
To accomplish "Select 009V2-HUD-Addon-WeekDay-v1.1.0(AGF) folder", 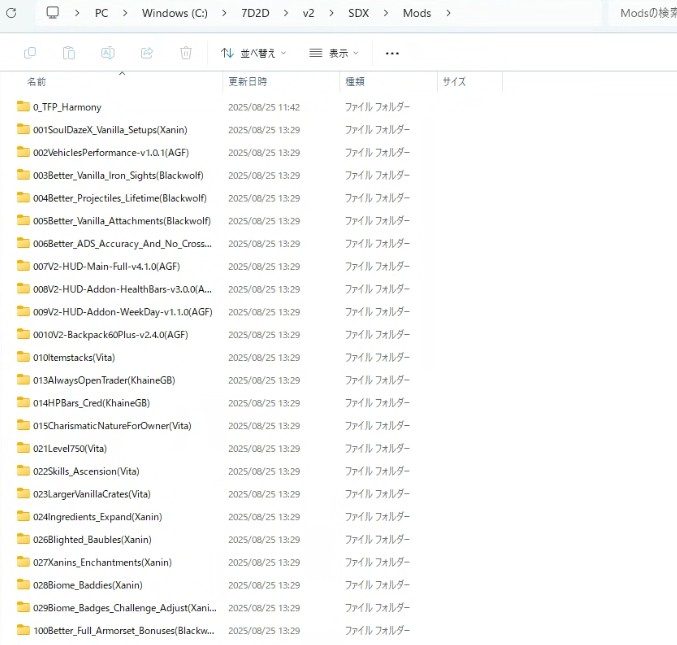I will point(123,312).
